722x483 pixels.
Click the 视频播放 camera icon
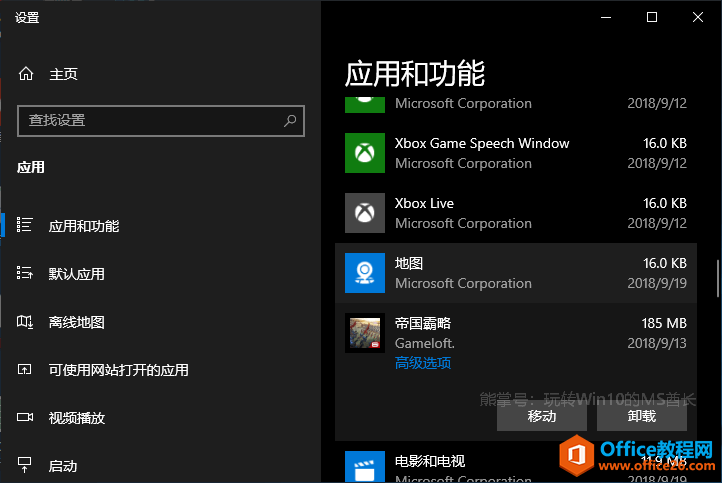(25, 417)
